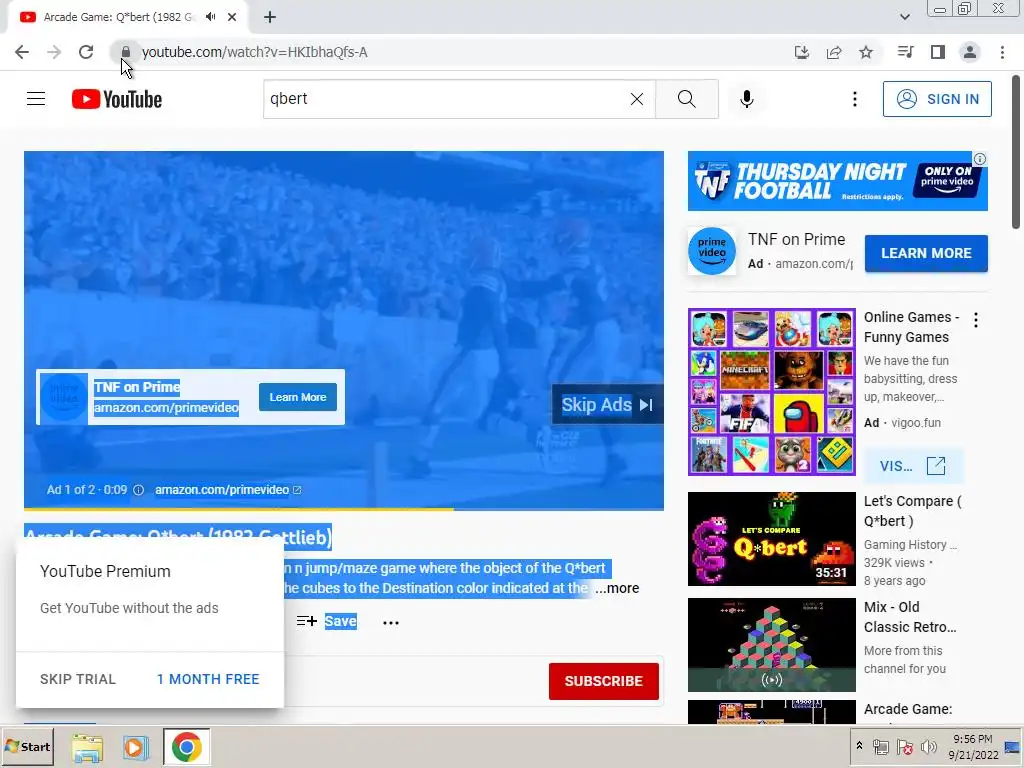
Task: Start voice search with the microphone
Action: click(x=747, y=99)
